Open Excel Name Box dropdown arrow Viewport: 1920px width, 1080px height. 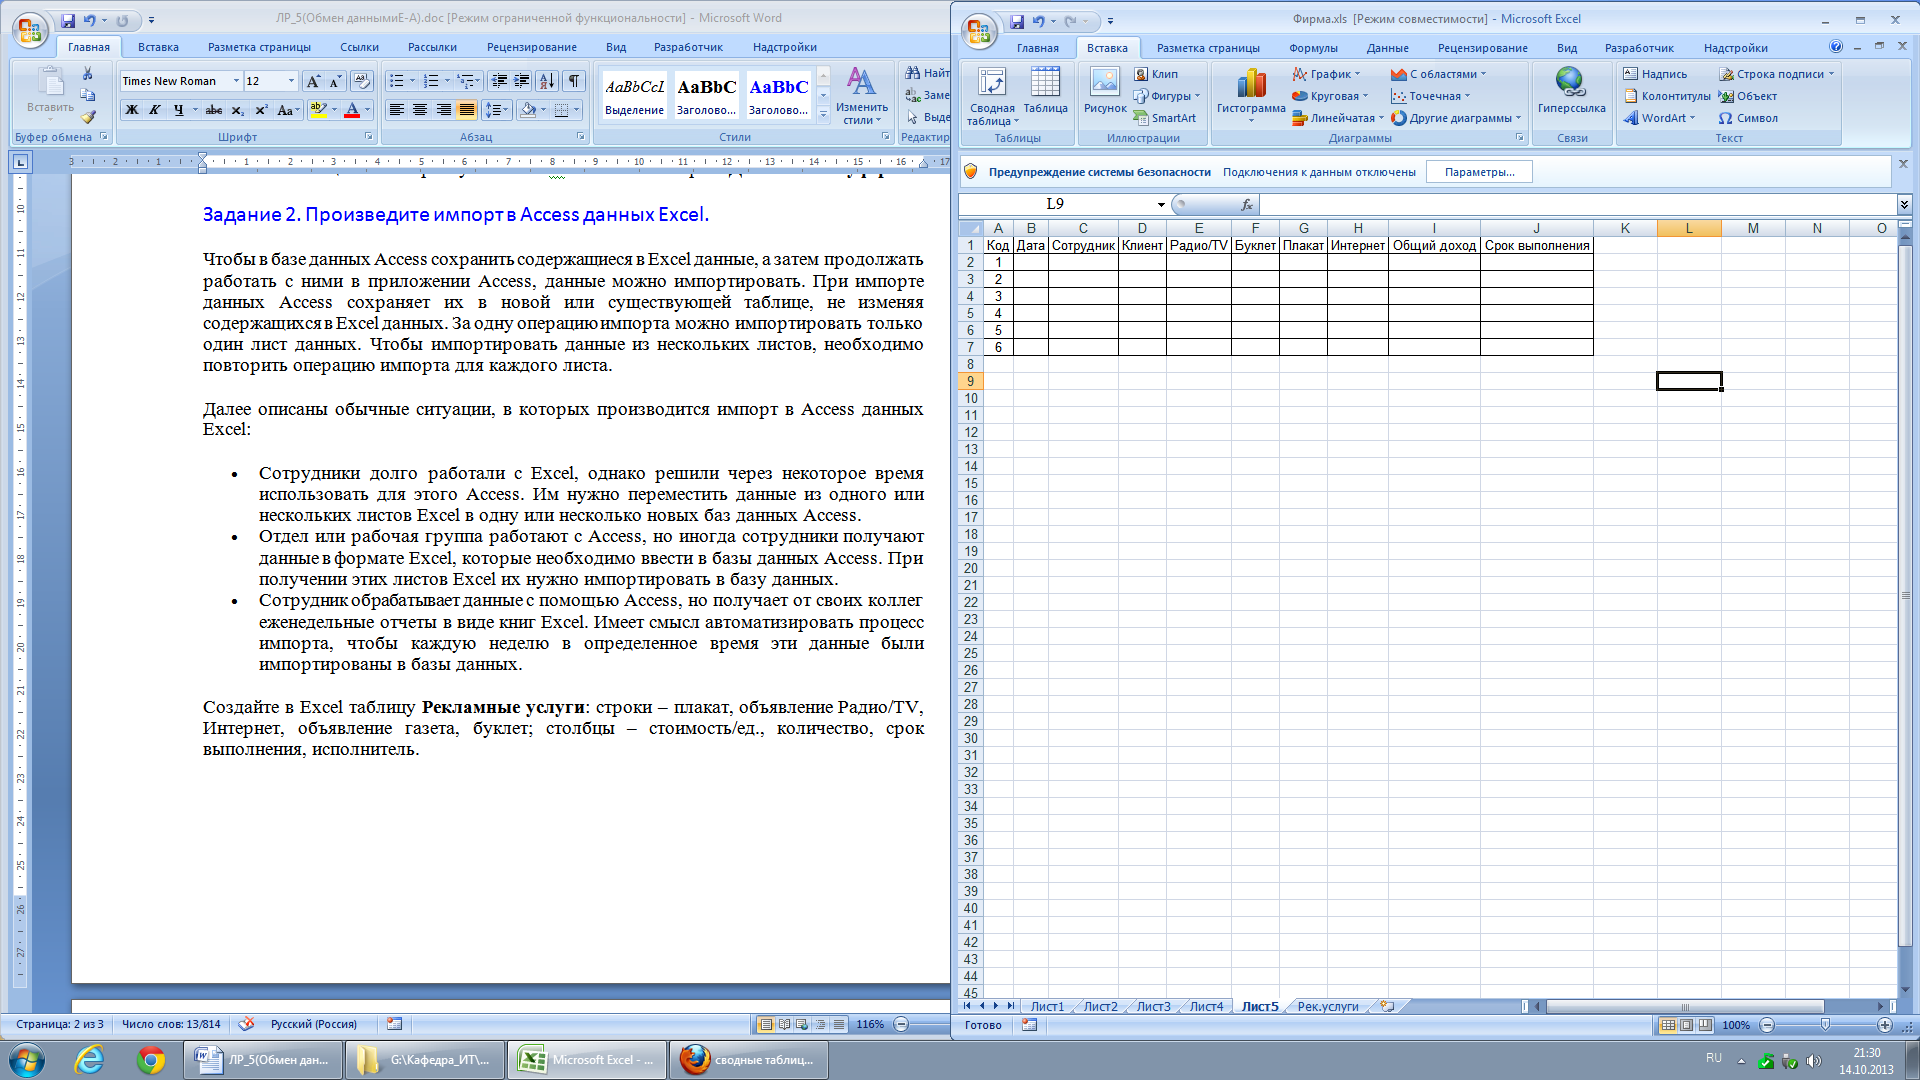(x=1161, y=204)
